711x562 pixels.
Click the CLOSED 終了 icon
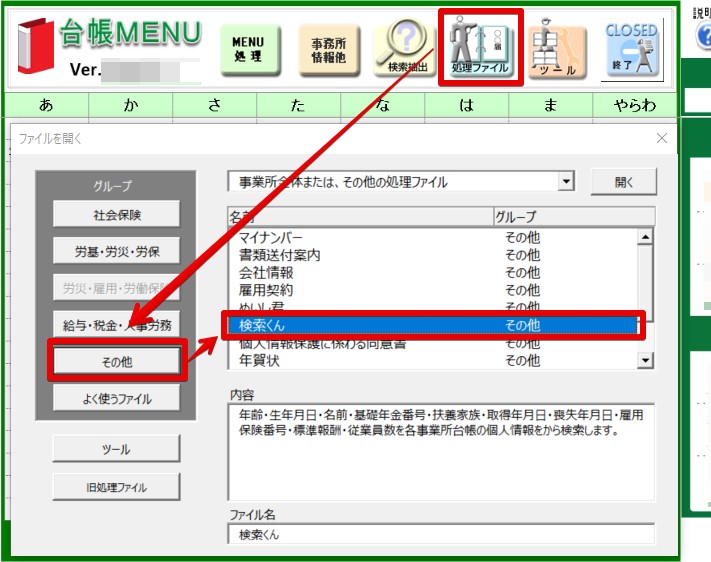632,49
